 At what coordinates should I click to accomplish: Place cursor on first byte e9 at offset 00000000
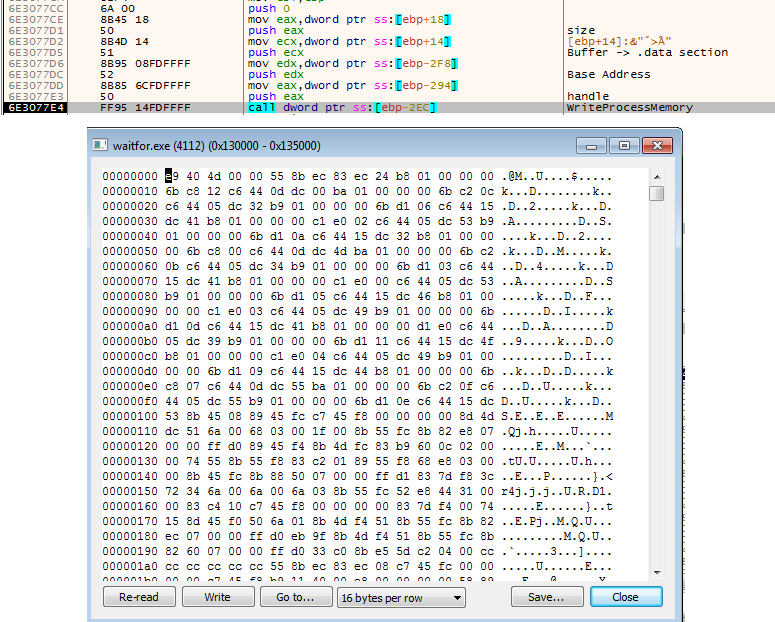tap(169, 176)
